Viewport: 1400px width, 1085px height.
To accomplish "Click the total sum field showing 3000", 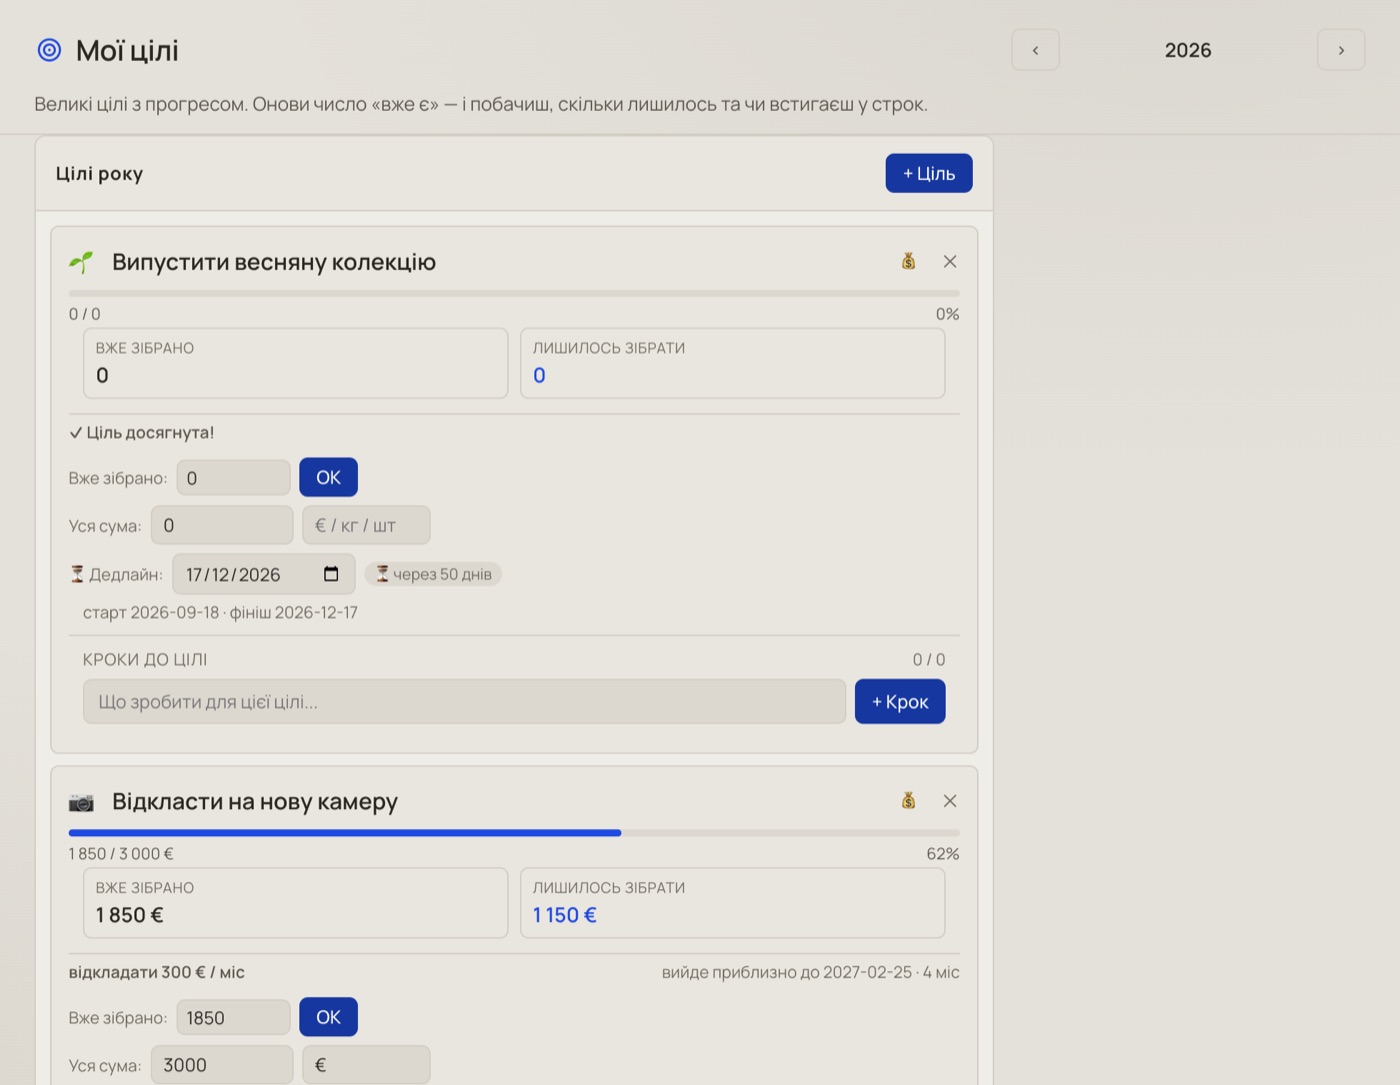I will [x=222, y=1065].
